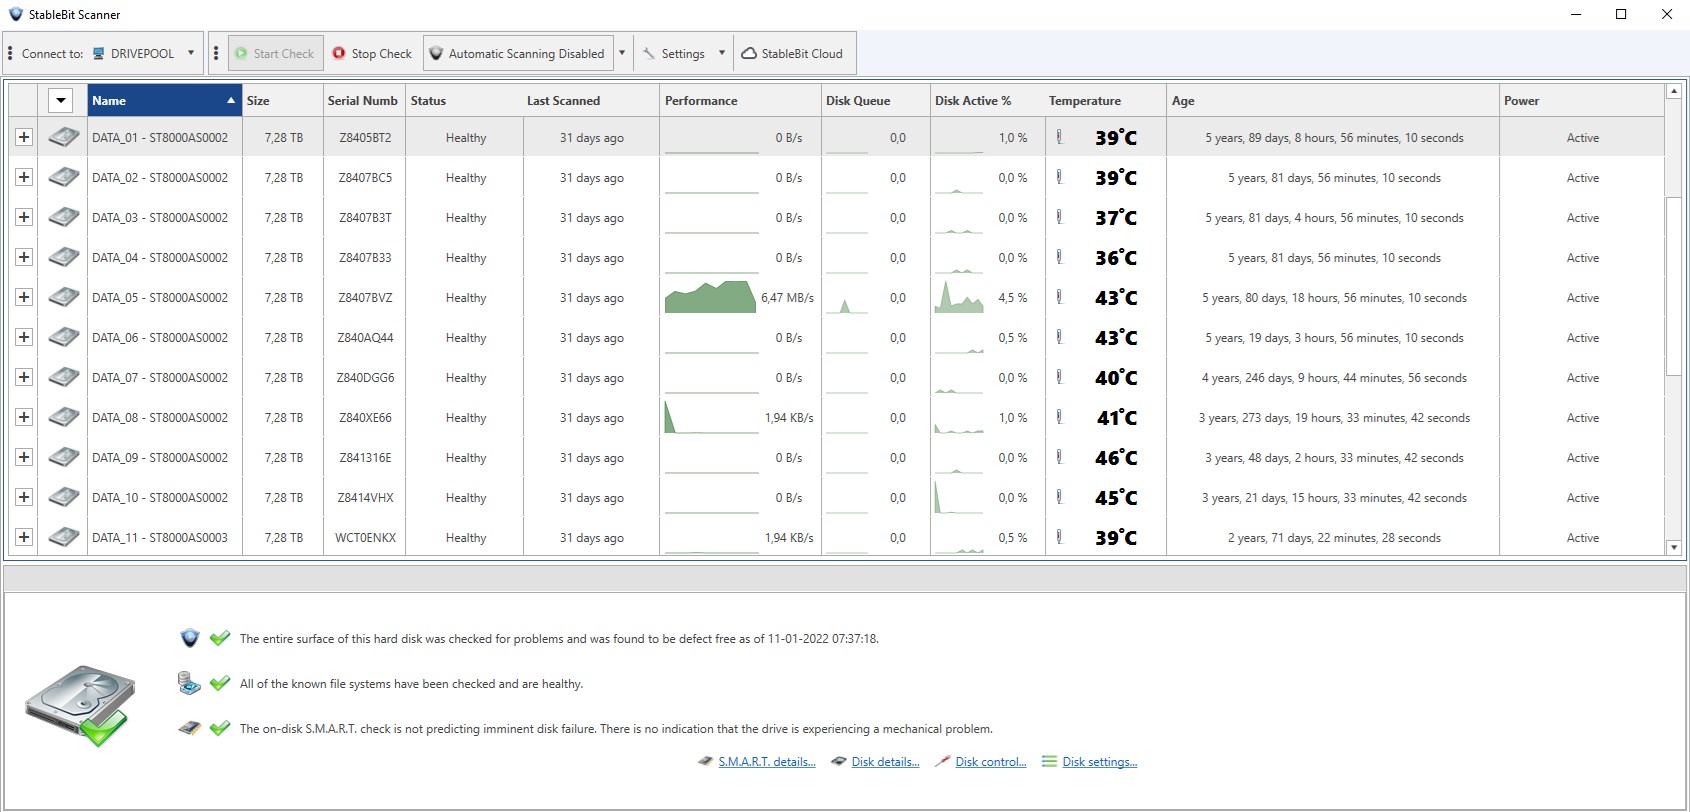Expand the DATA_04 disk row
The width and height of the screenshot is (1690, 812).
click(x=24, y=257)
